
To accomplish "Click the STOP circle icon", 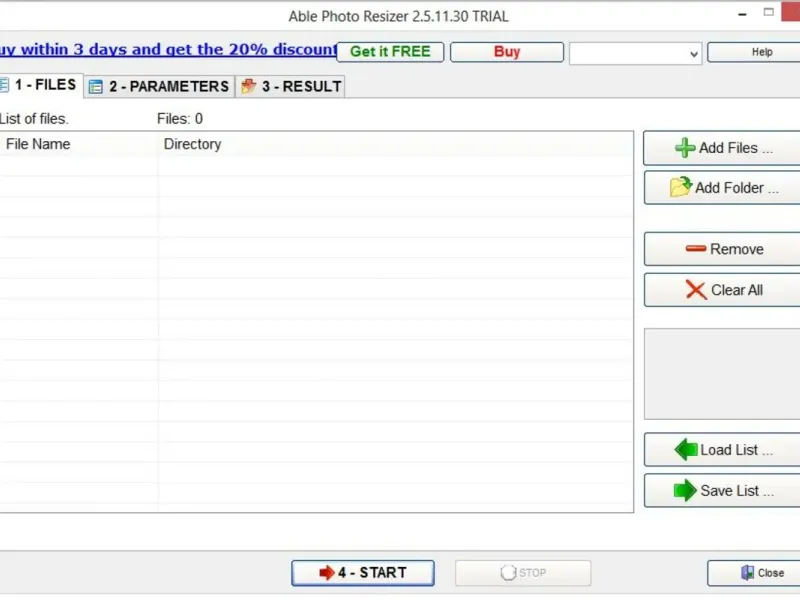I will pos(508,572).
